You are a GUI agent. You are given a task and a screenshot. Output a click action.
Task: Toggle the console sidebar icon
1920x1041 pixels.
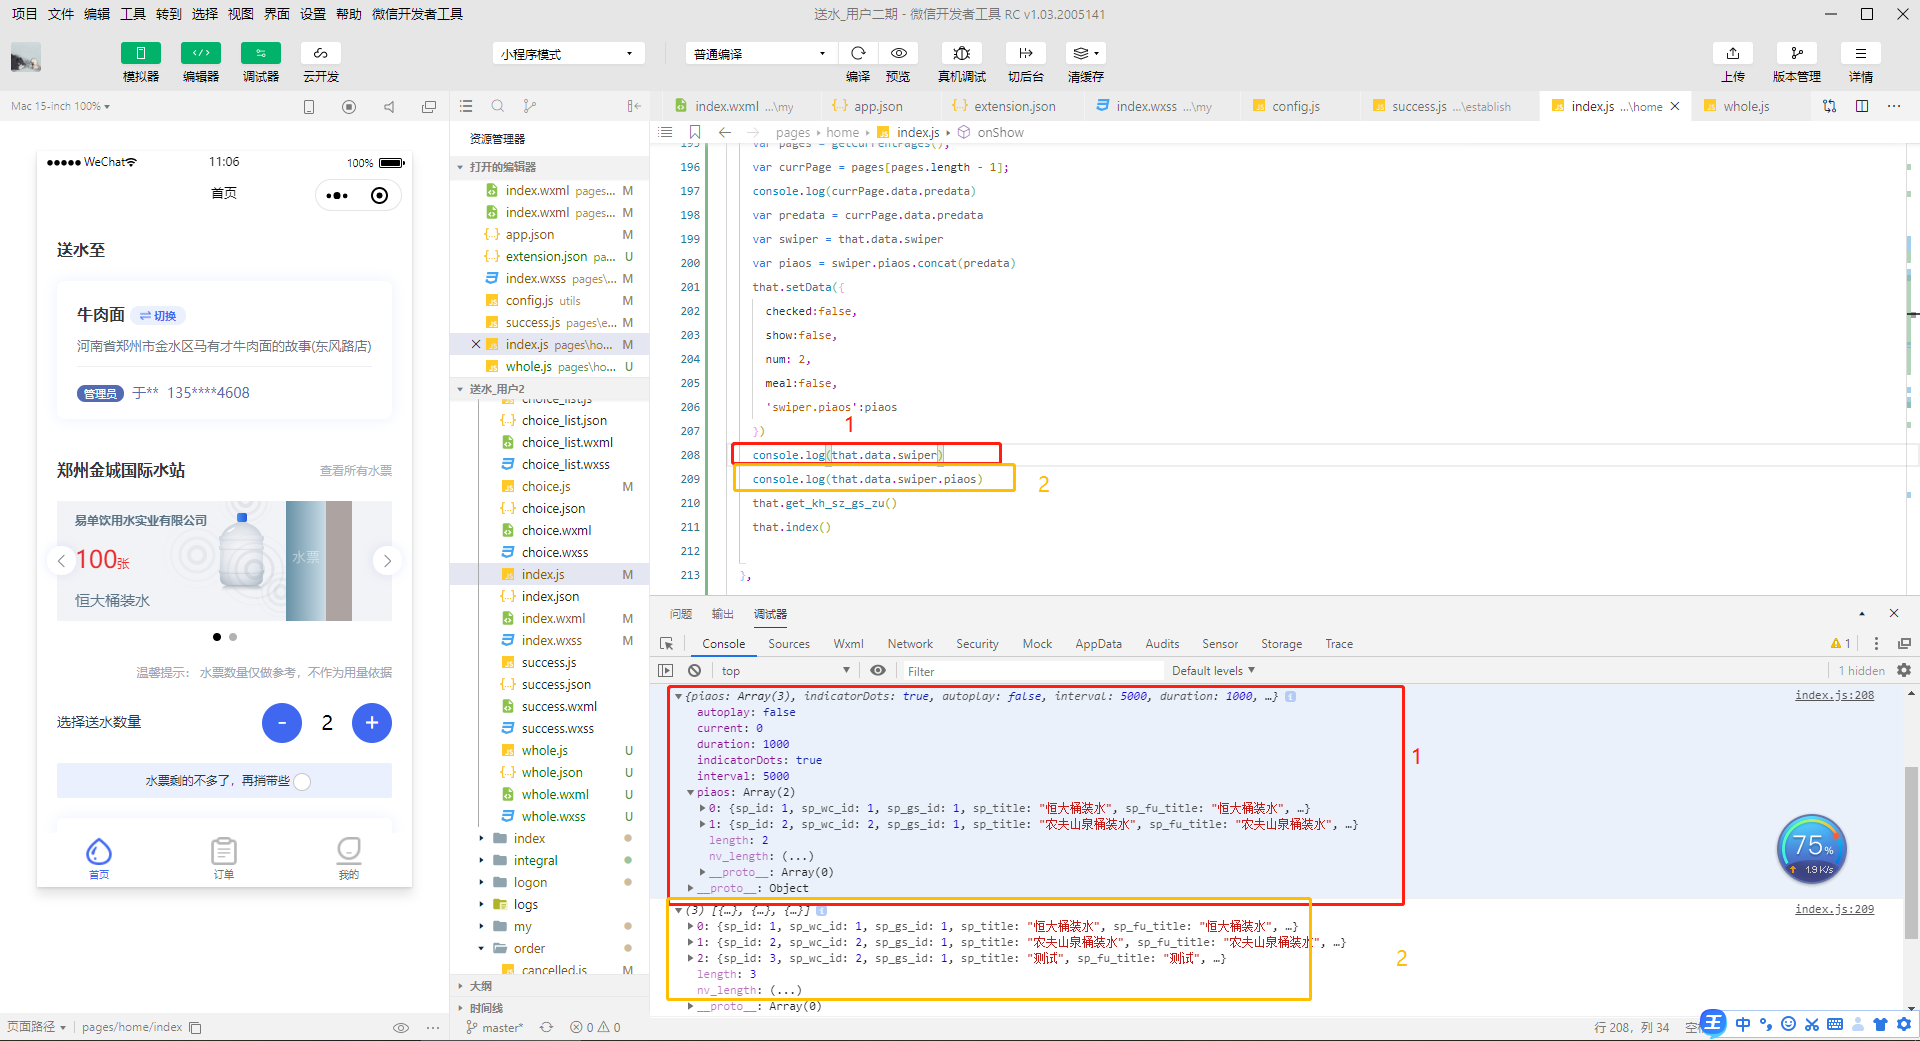point(666,671)
